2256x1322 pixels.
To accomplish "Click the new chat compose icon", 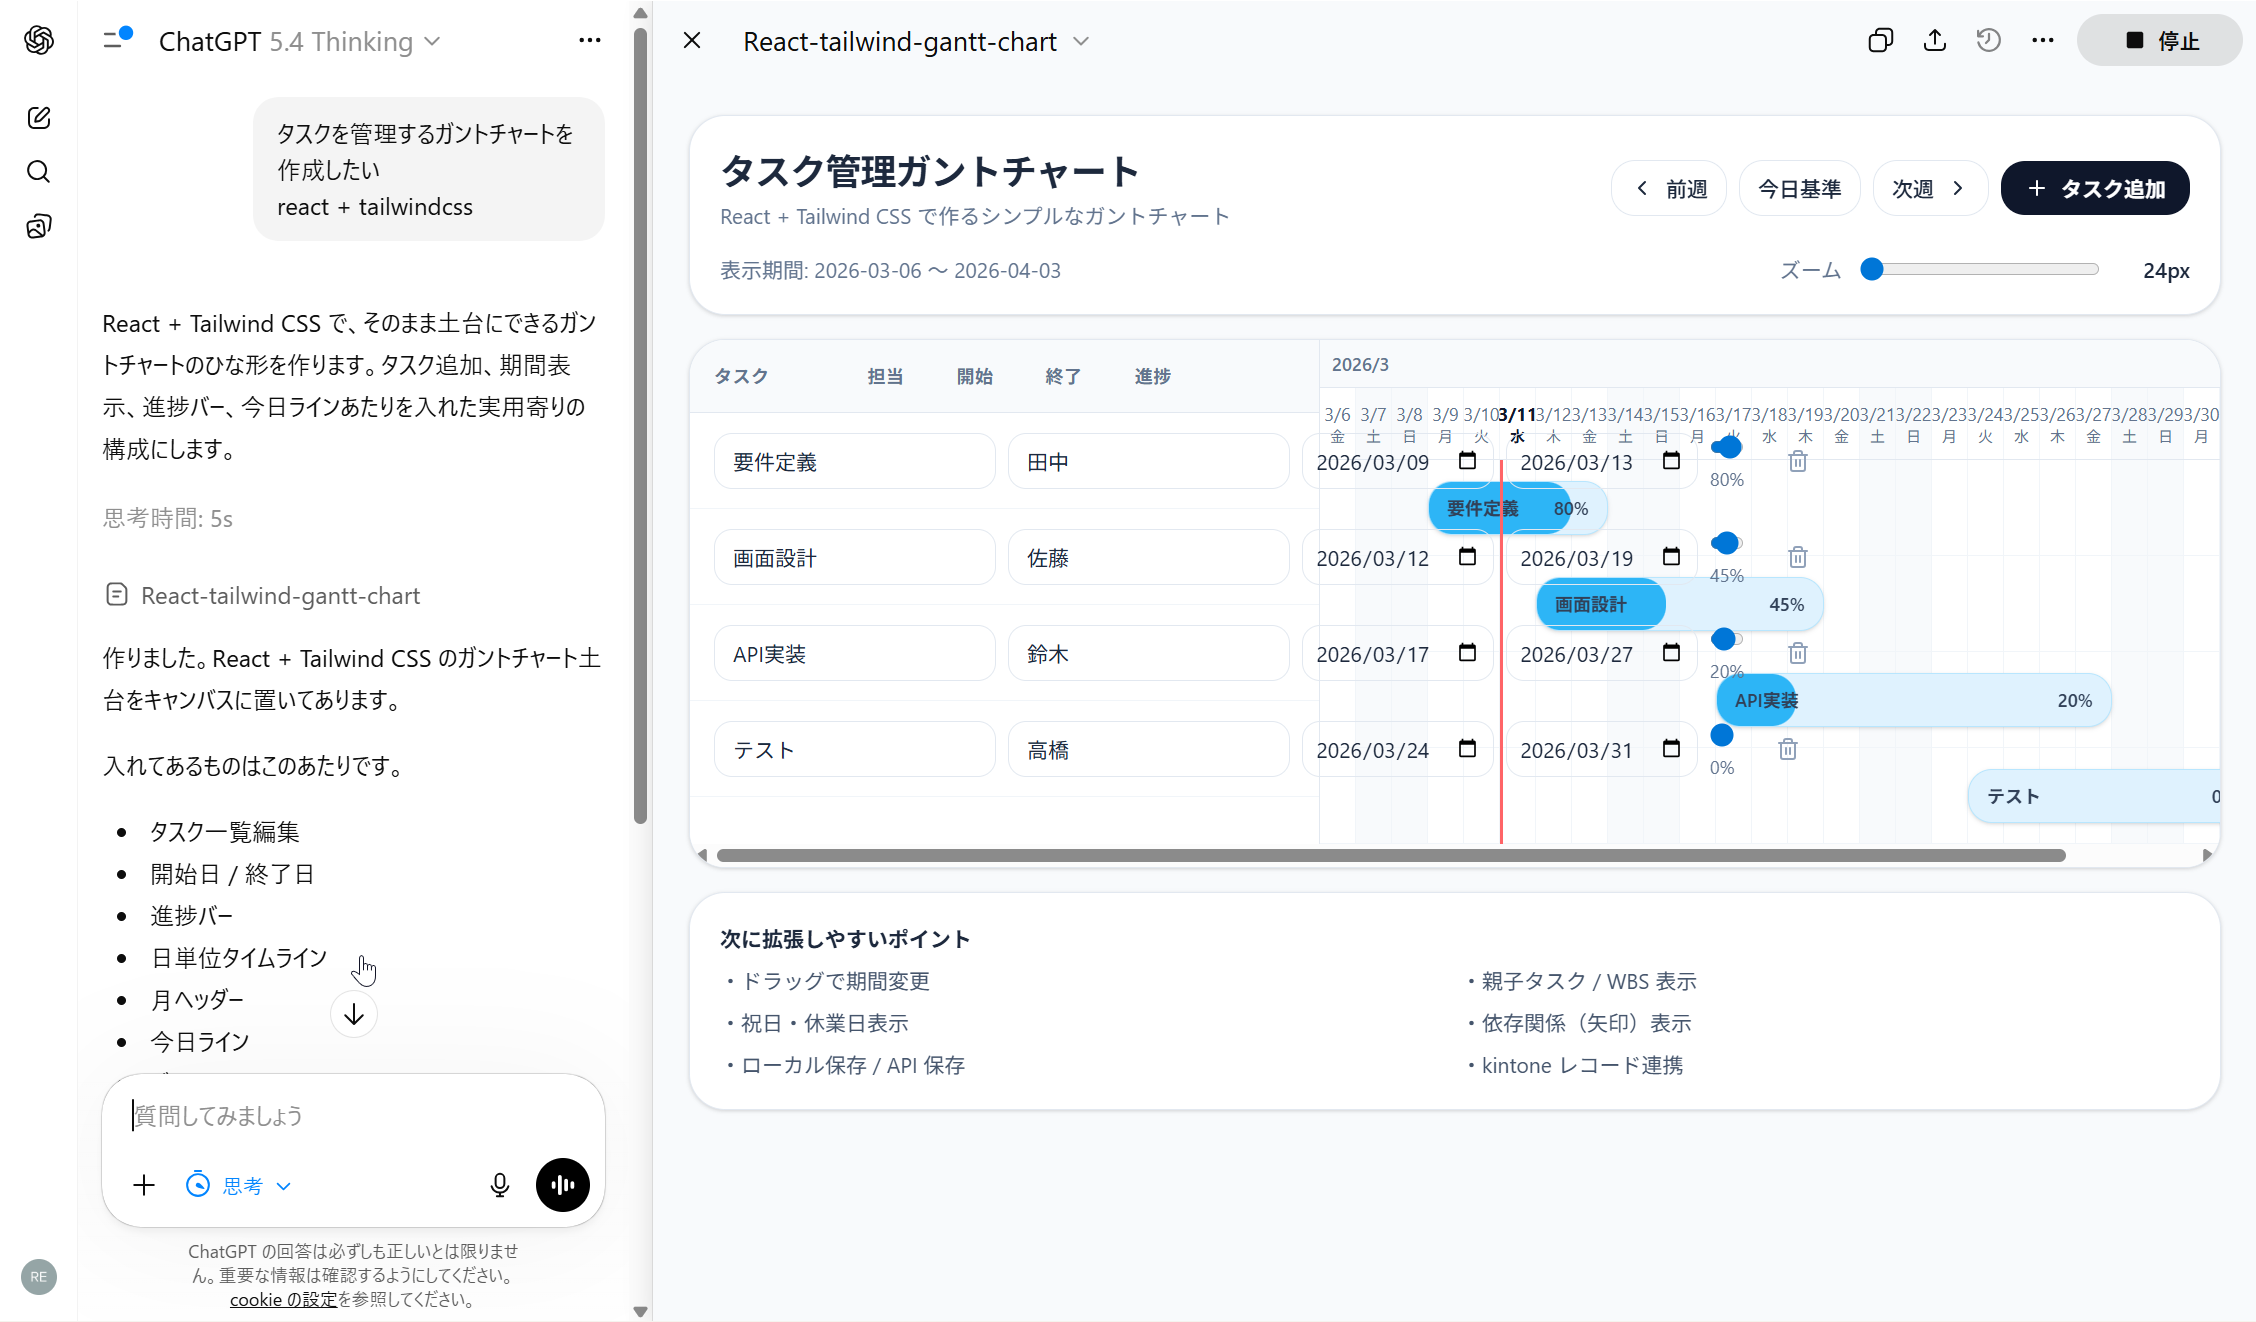I will pos(39,118).
